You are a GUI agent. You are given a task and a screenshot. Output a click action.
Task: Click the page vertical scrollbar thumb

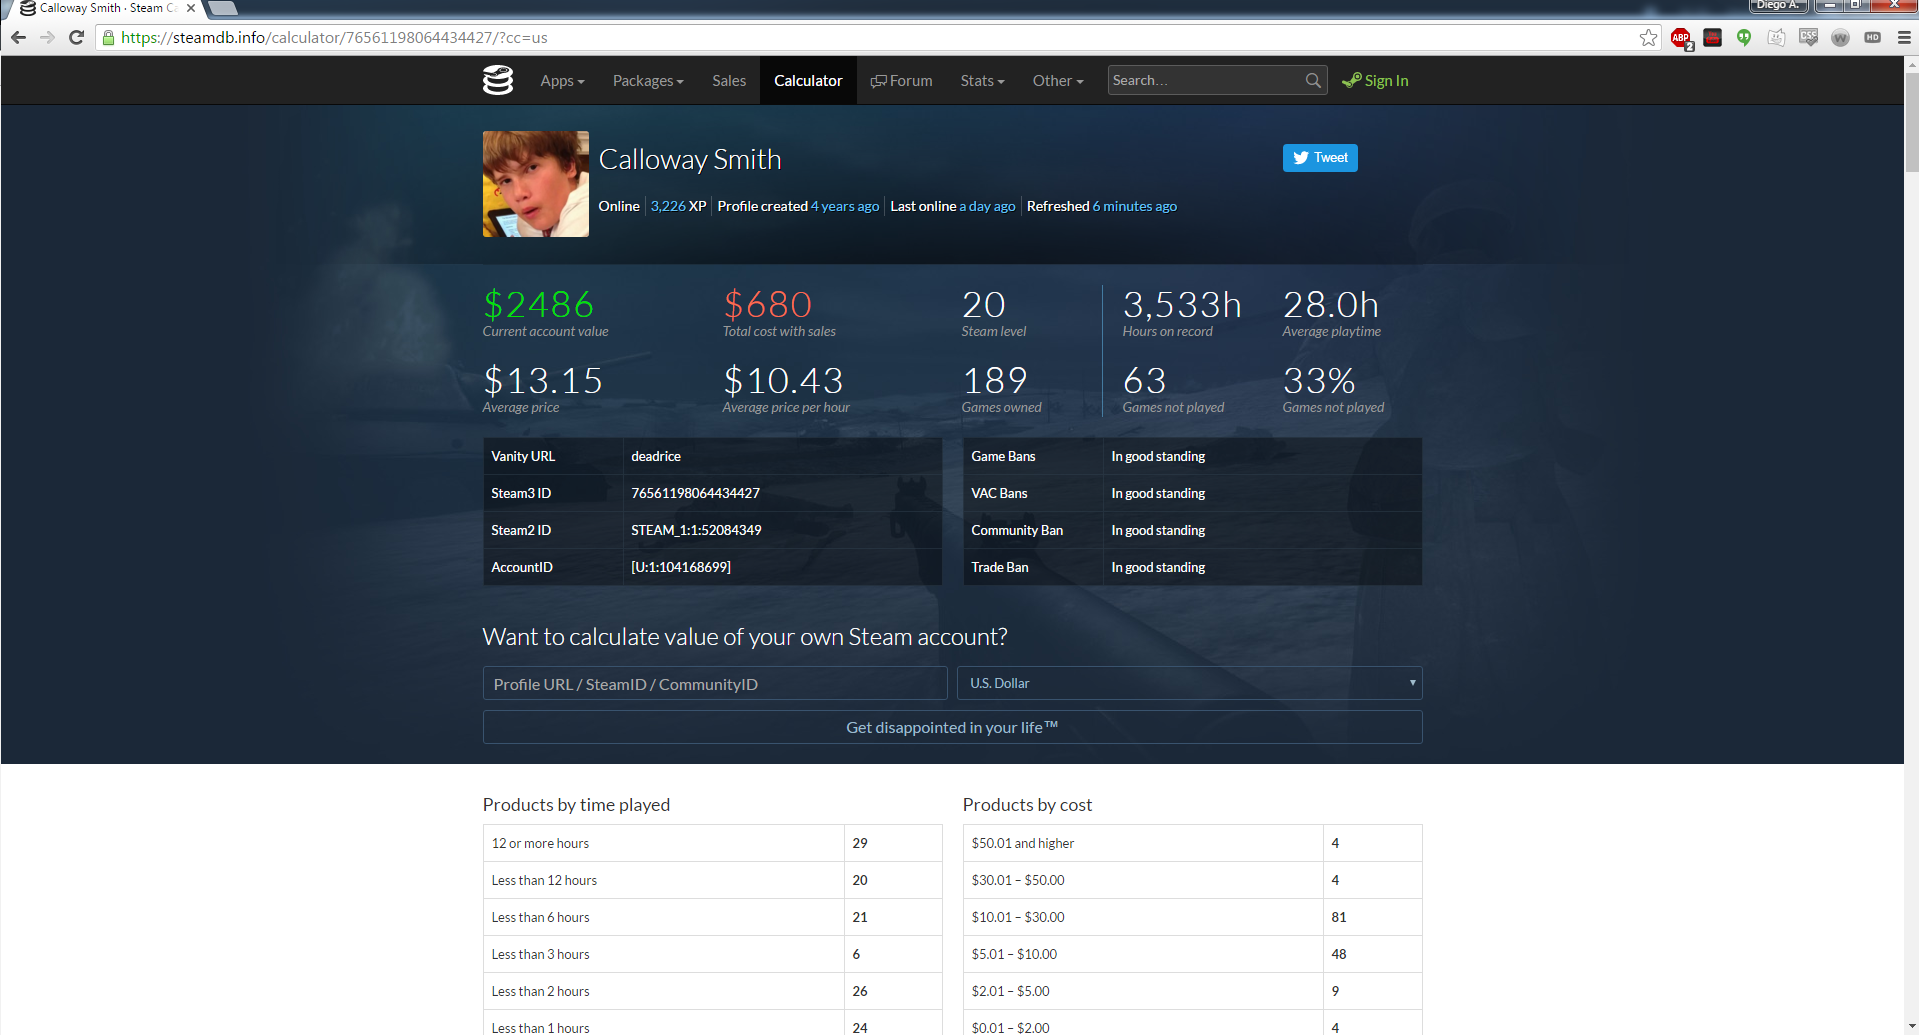click(x=1911, y=120)
